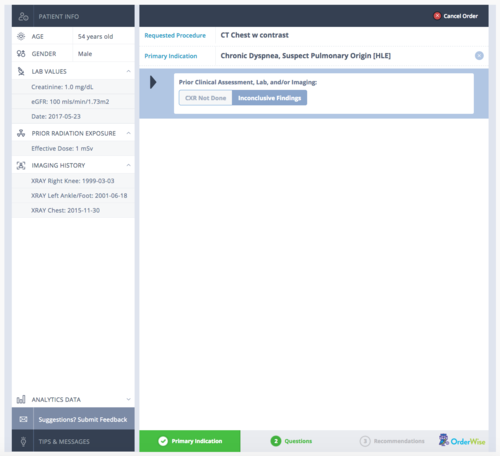Click the Gender symbol icon
This screenshot has width=500, height=456.
click(x=21, y=53)
